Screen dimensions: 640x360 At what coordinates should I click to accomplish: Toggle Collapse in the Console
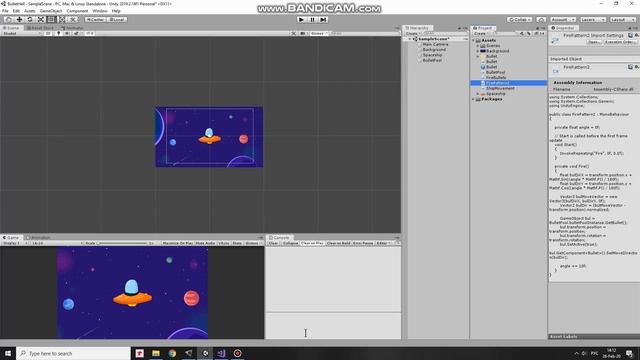(291, 243)
